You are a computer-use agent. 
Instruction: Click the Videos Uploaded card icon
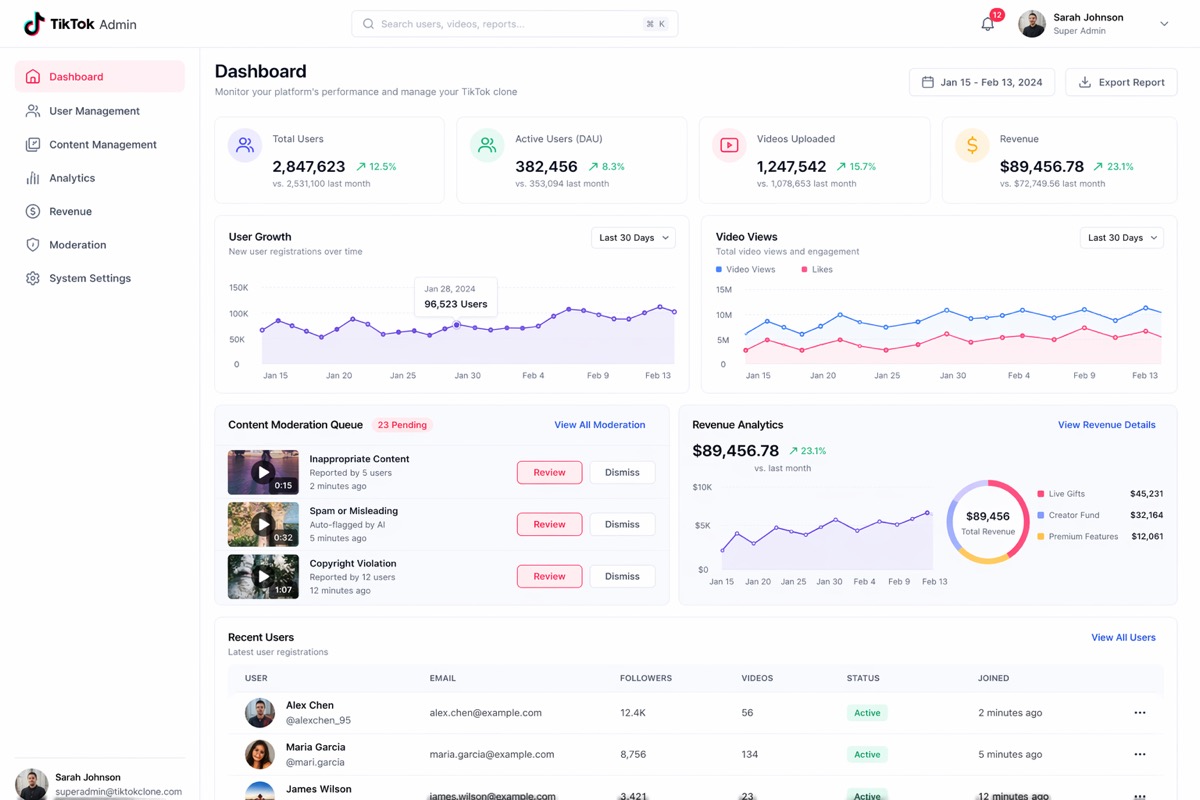[729, 145]
